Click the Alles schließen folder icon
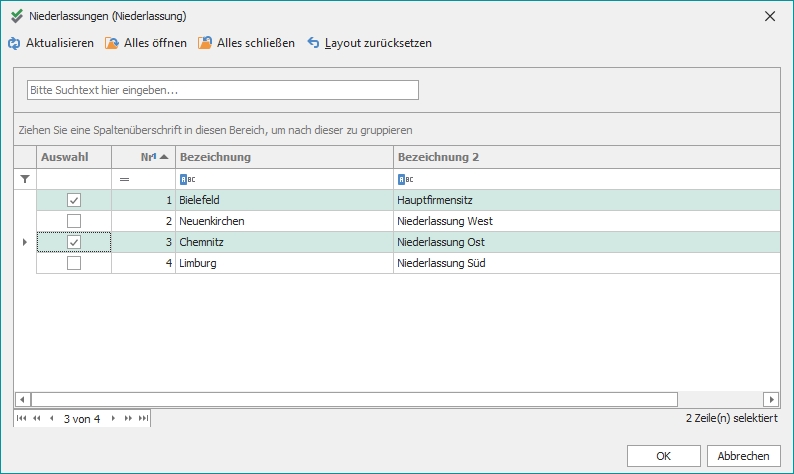 [x=205, y=44]
